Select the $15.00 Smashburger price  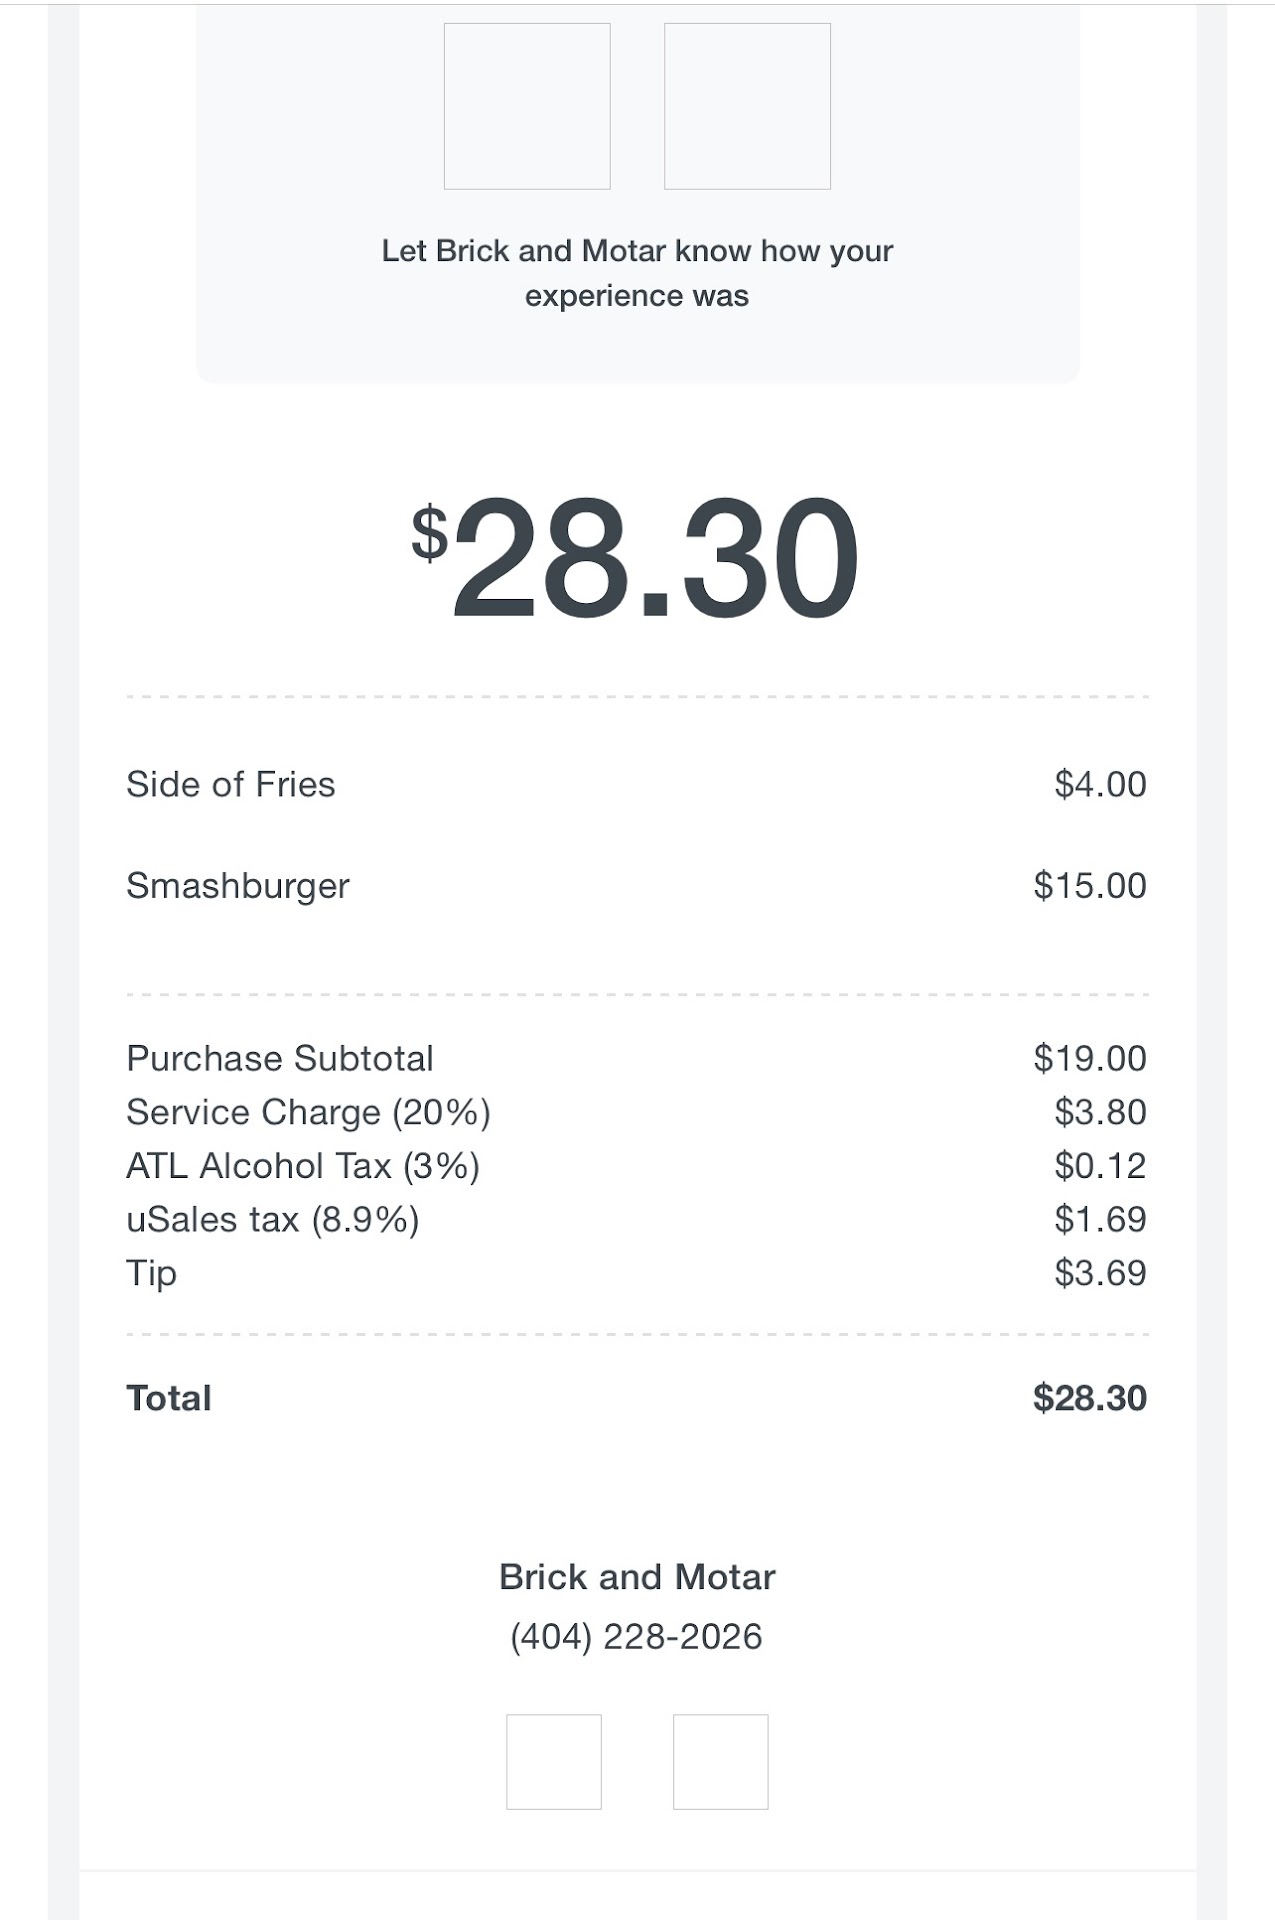pyautogui.click(x=1090, y=886)
